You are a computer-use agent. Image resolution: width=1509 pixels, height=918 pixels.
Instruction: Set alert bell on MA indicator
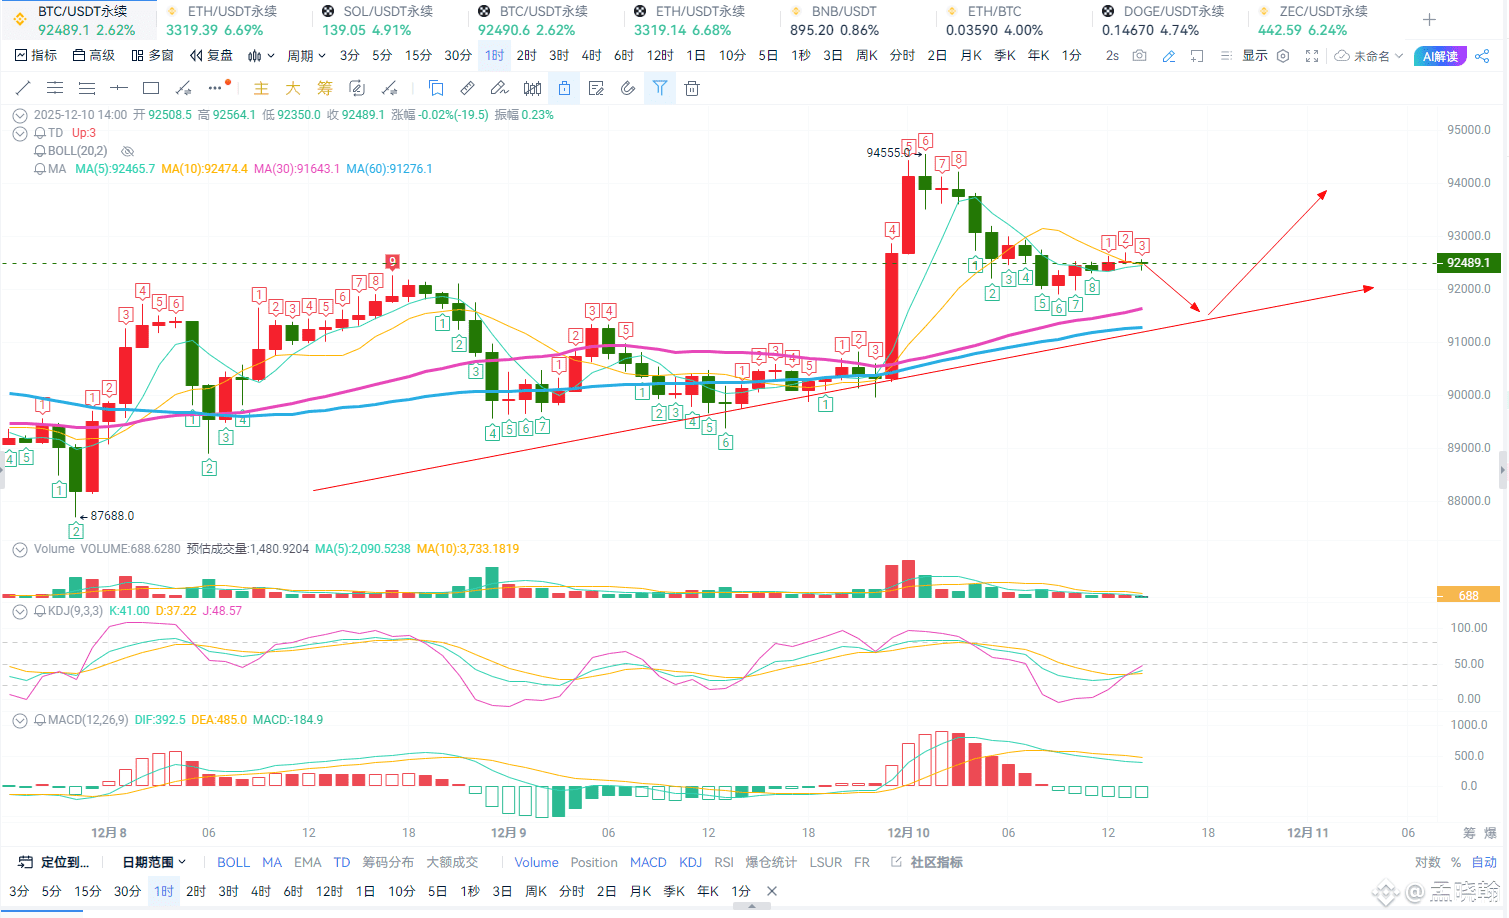(x=40, y=169)
